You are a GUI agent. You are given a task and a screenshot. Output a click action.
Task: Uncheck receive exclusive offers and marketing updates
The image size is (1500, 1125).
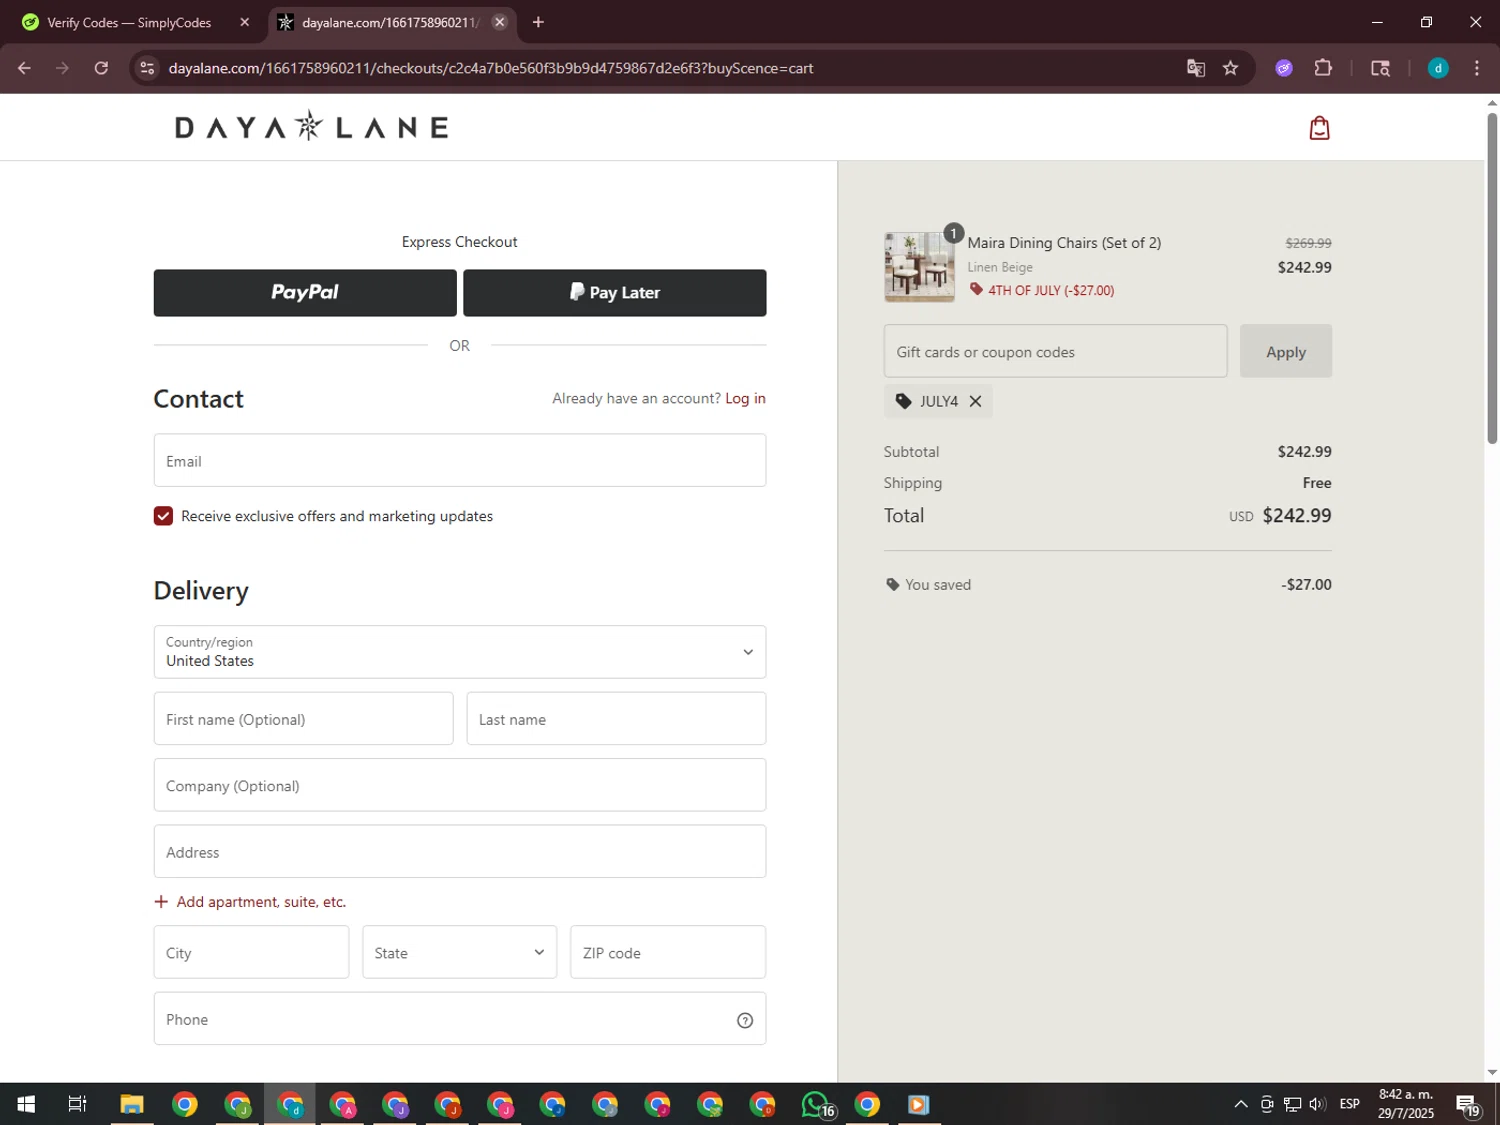(x=163, y=516)
